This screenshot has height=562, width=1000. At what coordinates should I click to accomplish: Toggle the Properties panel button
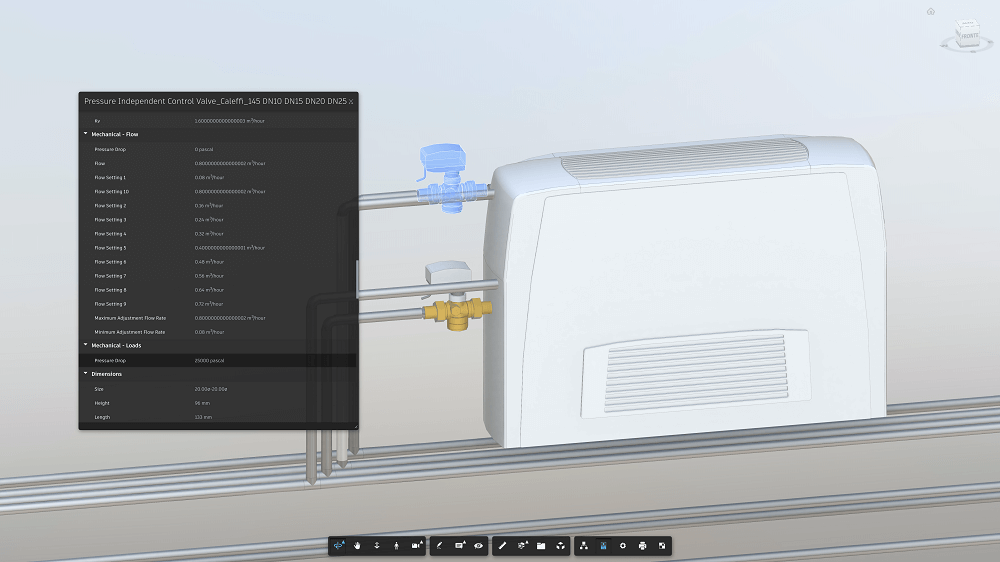click(603, 546)
